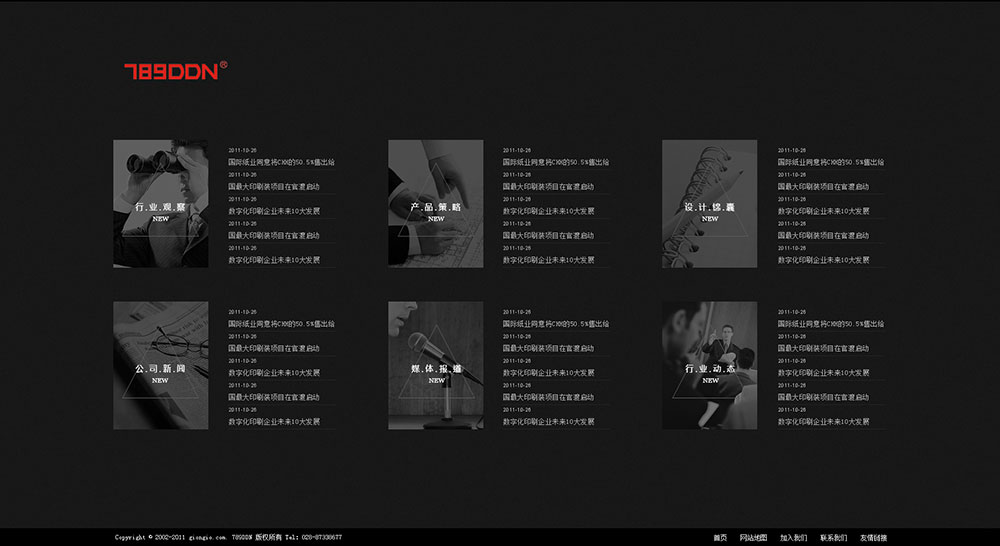Open the 行业动态 category image

(709, 366)
